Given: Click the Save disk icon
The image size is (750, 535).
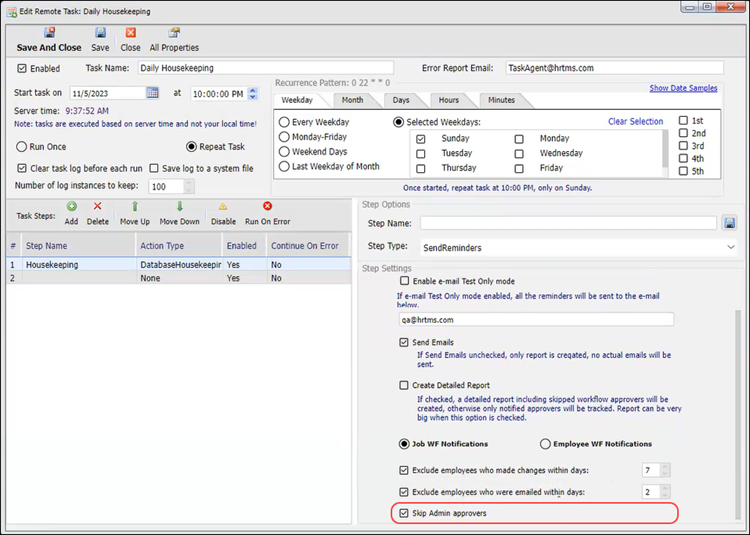Looking at the screenshot, I should point(100,33).
